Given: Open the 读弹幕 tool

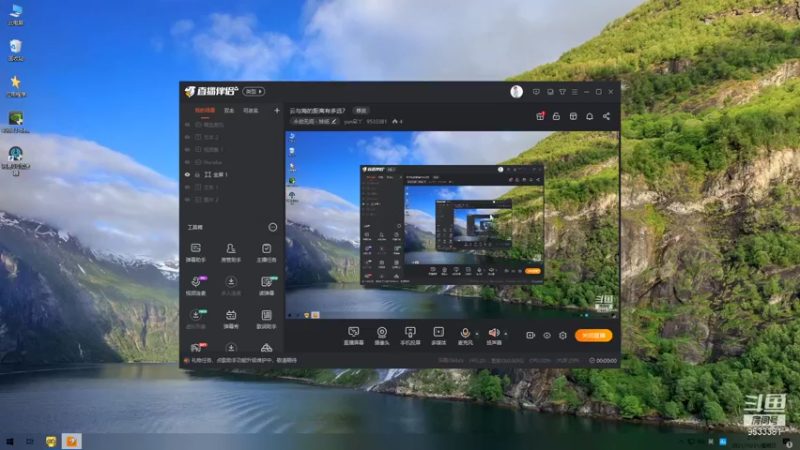Looking at the screenshot, I should coord(266,286).
